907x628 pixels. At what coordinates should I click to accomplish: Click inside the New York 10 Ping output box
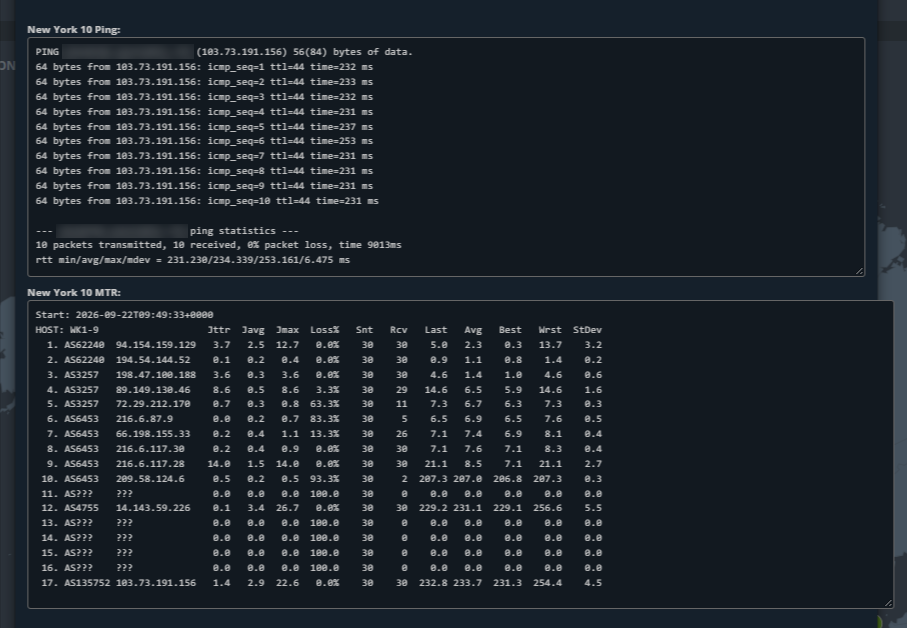[446, 157]
